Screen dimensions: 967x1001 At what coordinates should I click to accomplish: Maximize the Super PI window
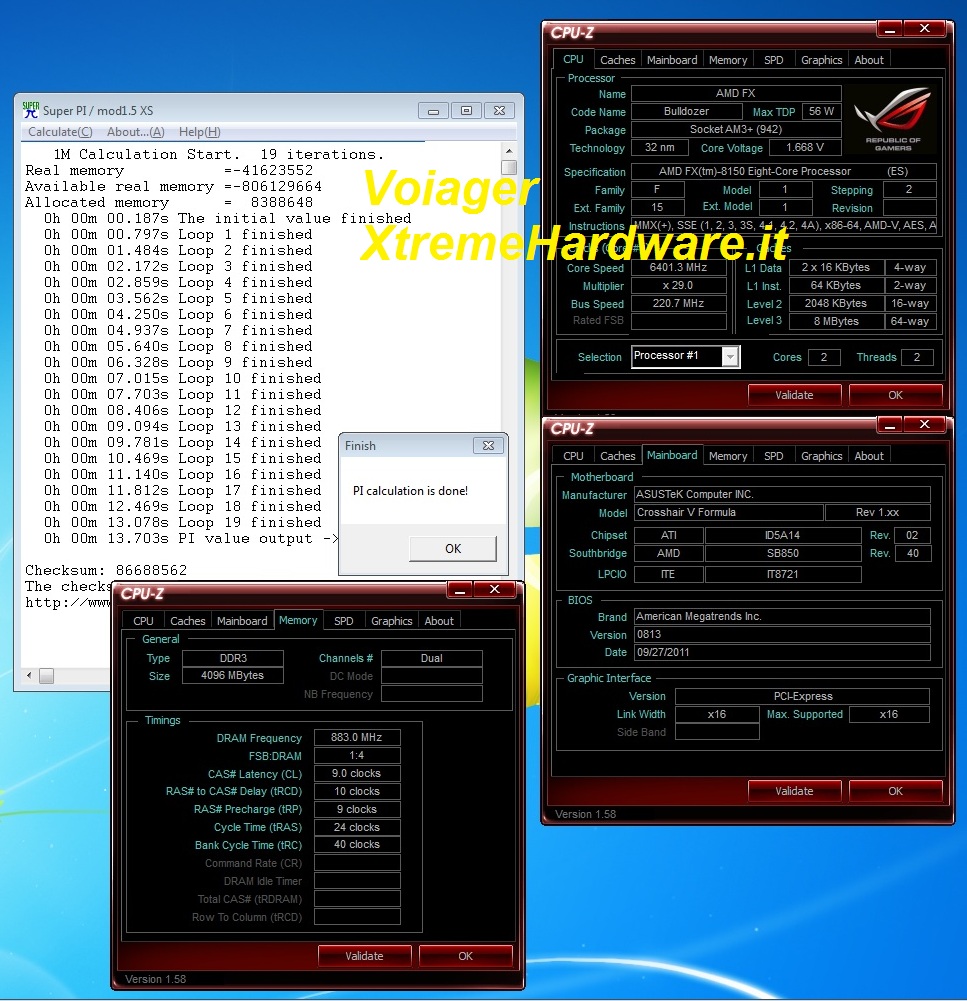[465, 110]
